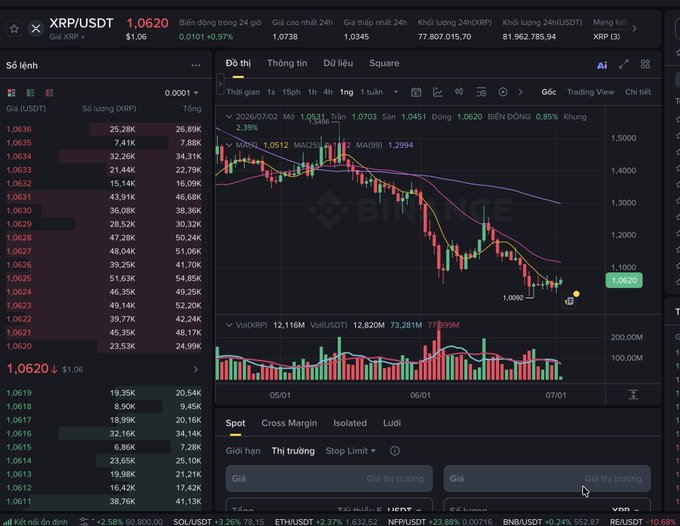Select buy order at price 1,0616
The width and height of the screenshot is (680, 526).
click(104, 434)
